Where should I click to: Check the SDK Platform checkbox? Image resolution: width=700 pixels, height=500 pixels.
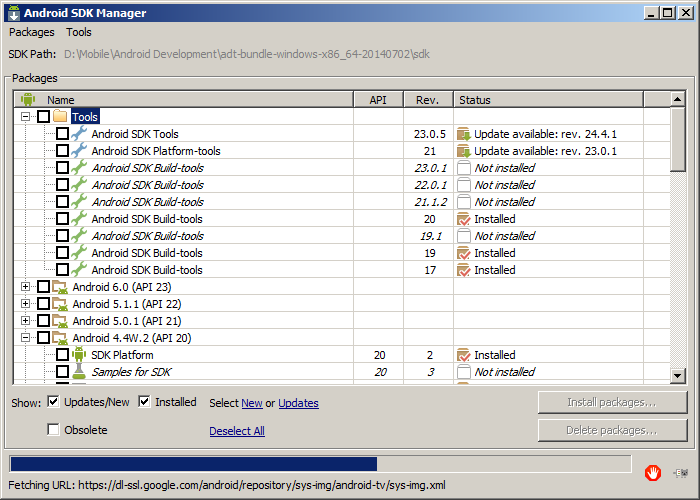pyautogui.click(x=62, y=355)
